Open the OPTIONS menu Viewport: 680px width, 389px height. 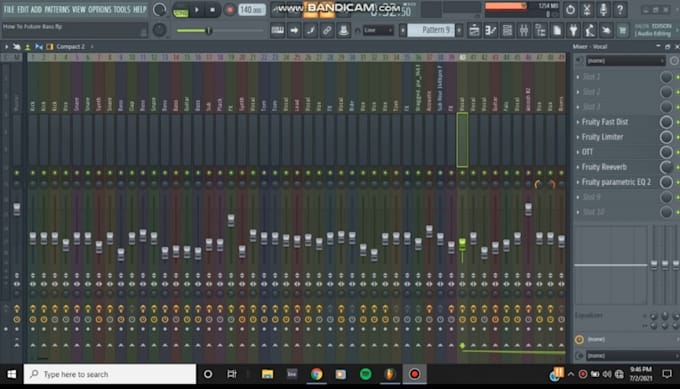99,10
